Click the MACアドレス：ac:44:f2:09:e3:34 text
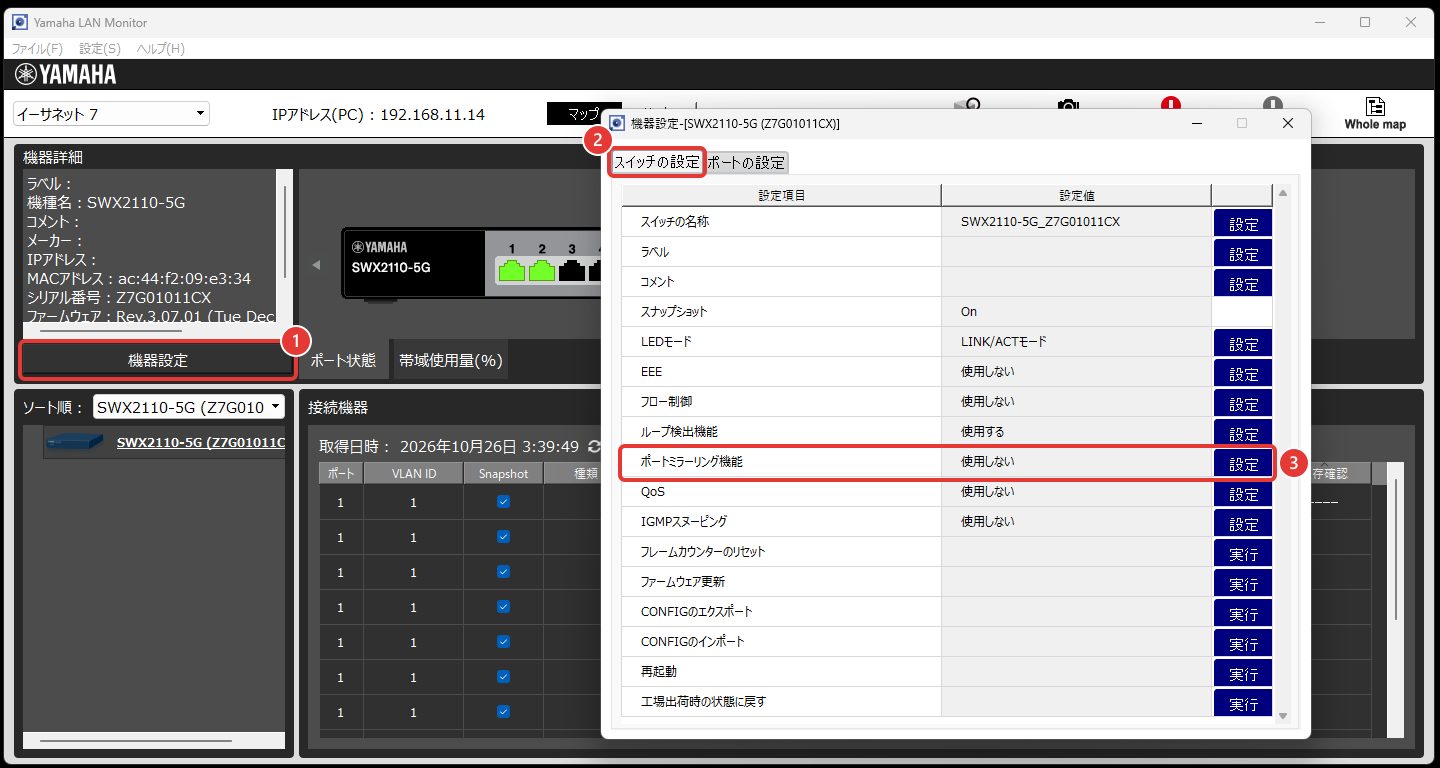 139,278
